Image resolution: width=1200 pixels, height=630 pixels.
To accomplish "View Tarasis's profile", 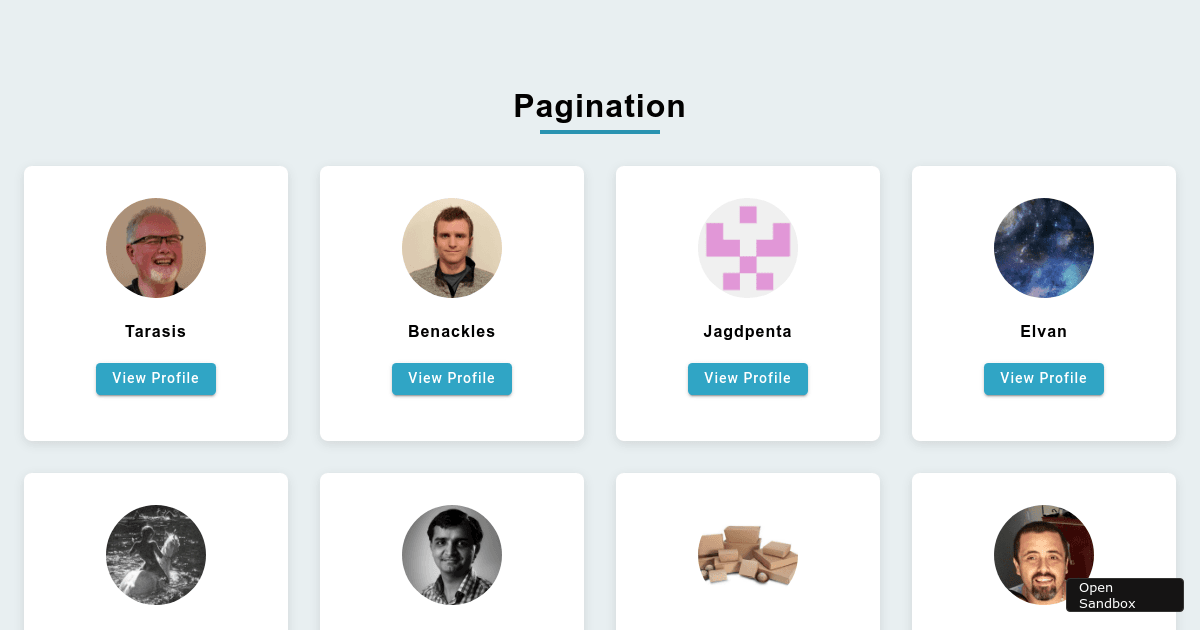I will coord(156,379).
